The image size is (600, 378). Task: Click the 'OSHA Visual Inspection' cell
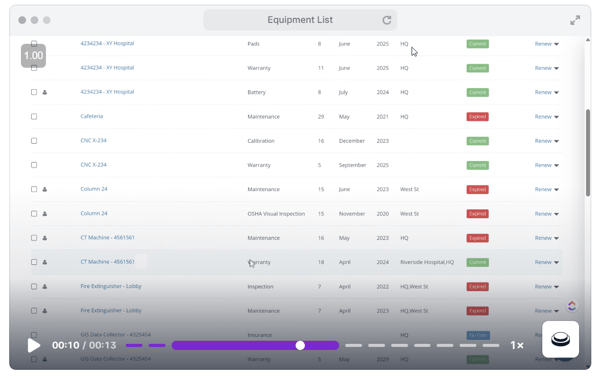(276, 214)
